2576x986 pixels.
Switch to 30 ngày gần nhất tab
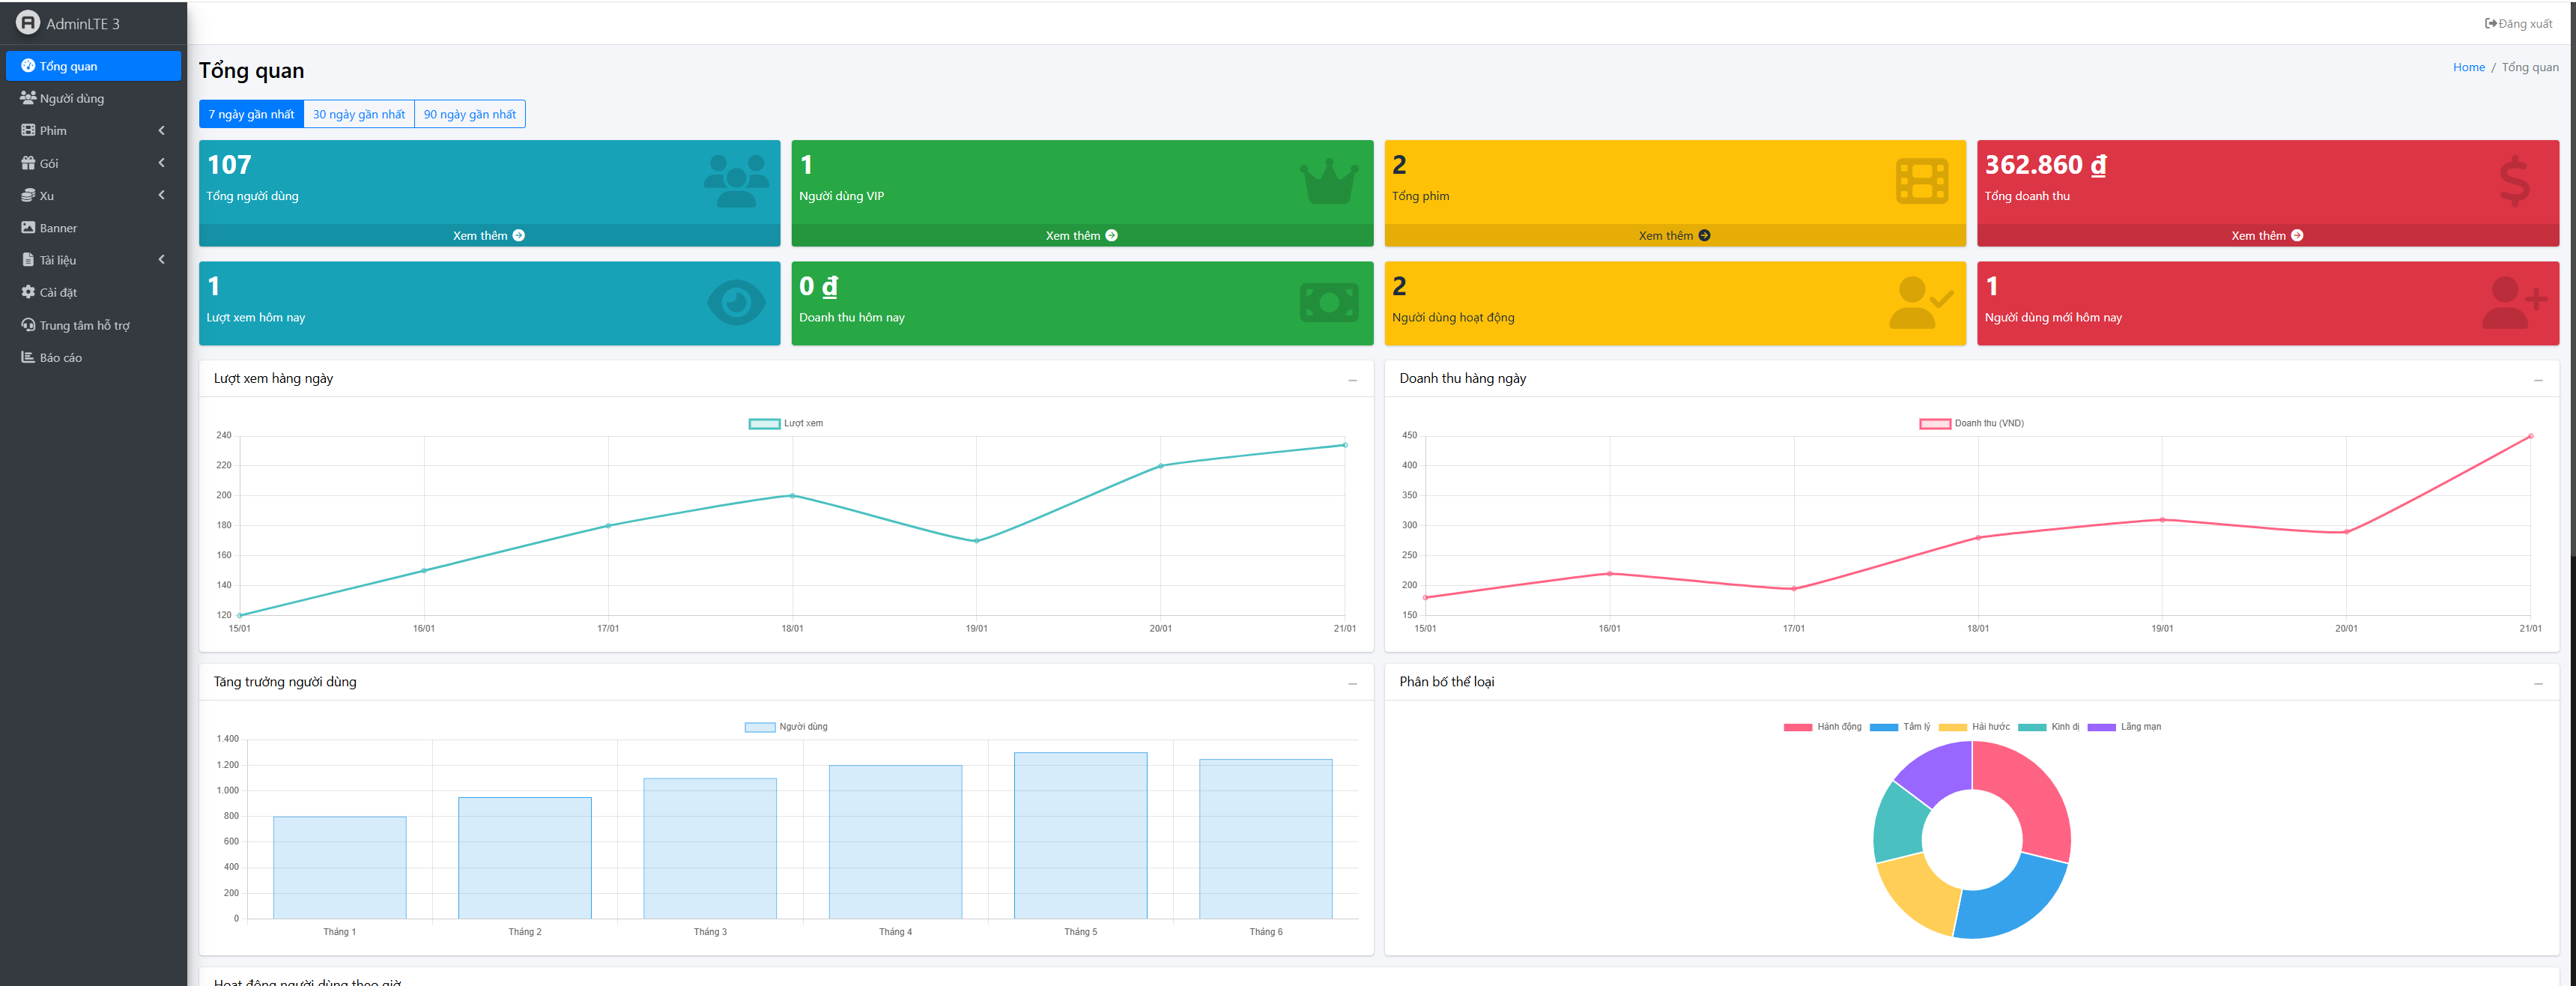(359, 115)
